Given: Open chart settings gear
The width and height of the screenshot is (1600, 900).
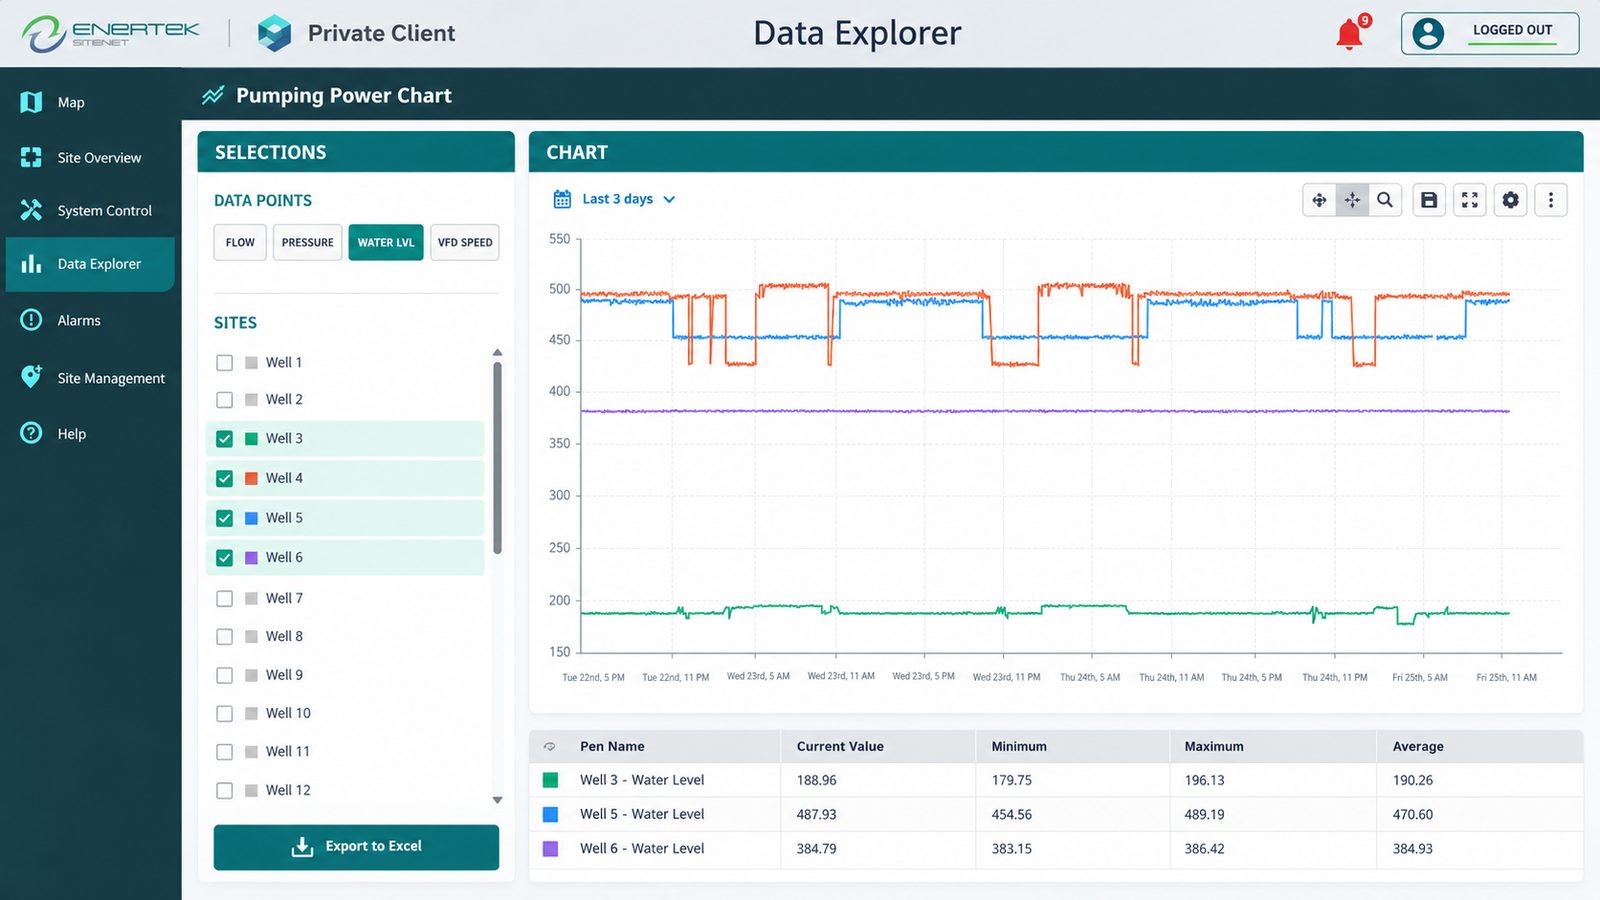Looking at the screenshot, I should coord(1511,200).
